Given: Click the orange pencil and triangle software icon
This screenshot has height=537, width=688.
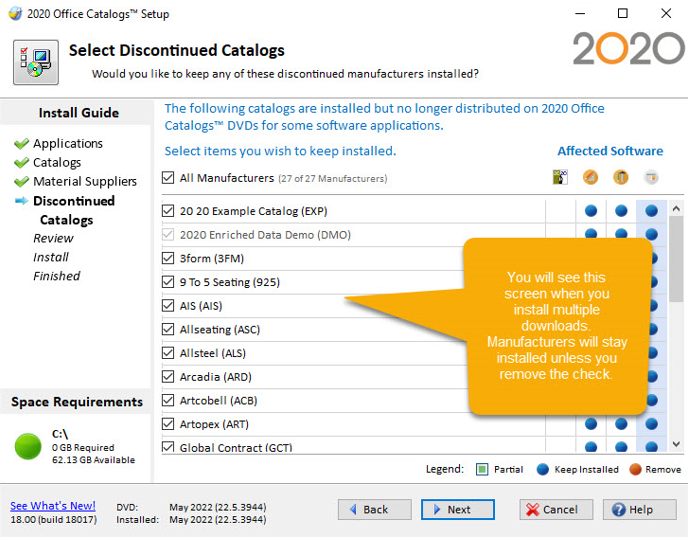Looking at the screenshot, I should 591,177.
